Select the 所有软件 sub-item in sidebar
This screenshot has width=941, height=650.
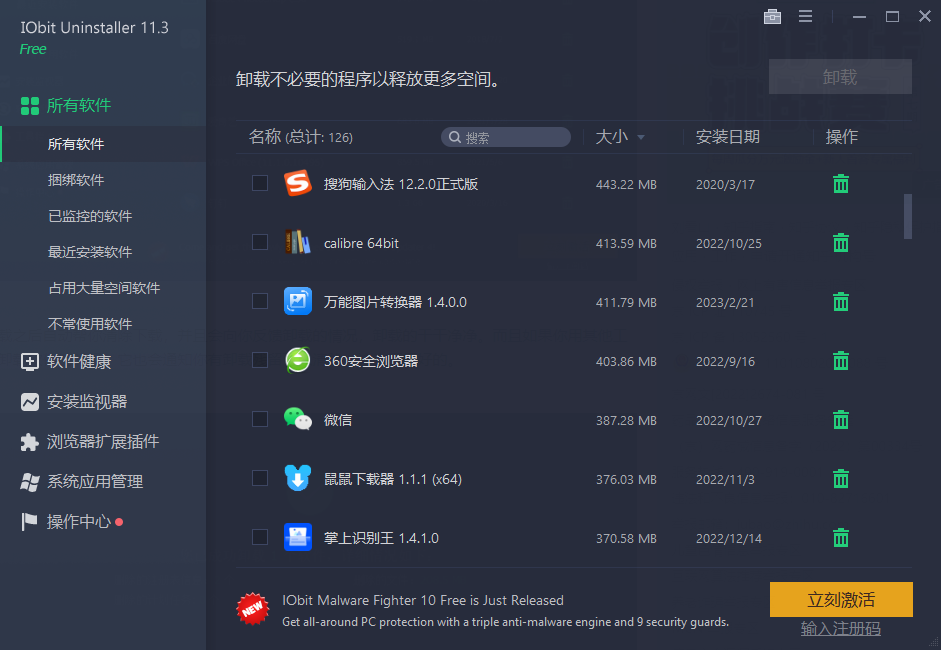point(103,144)
